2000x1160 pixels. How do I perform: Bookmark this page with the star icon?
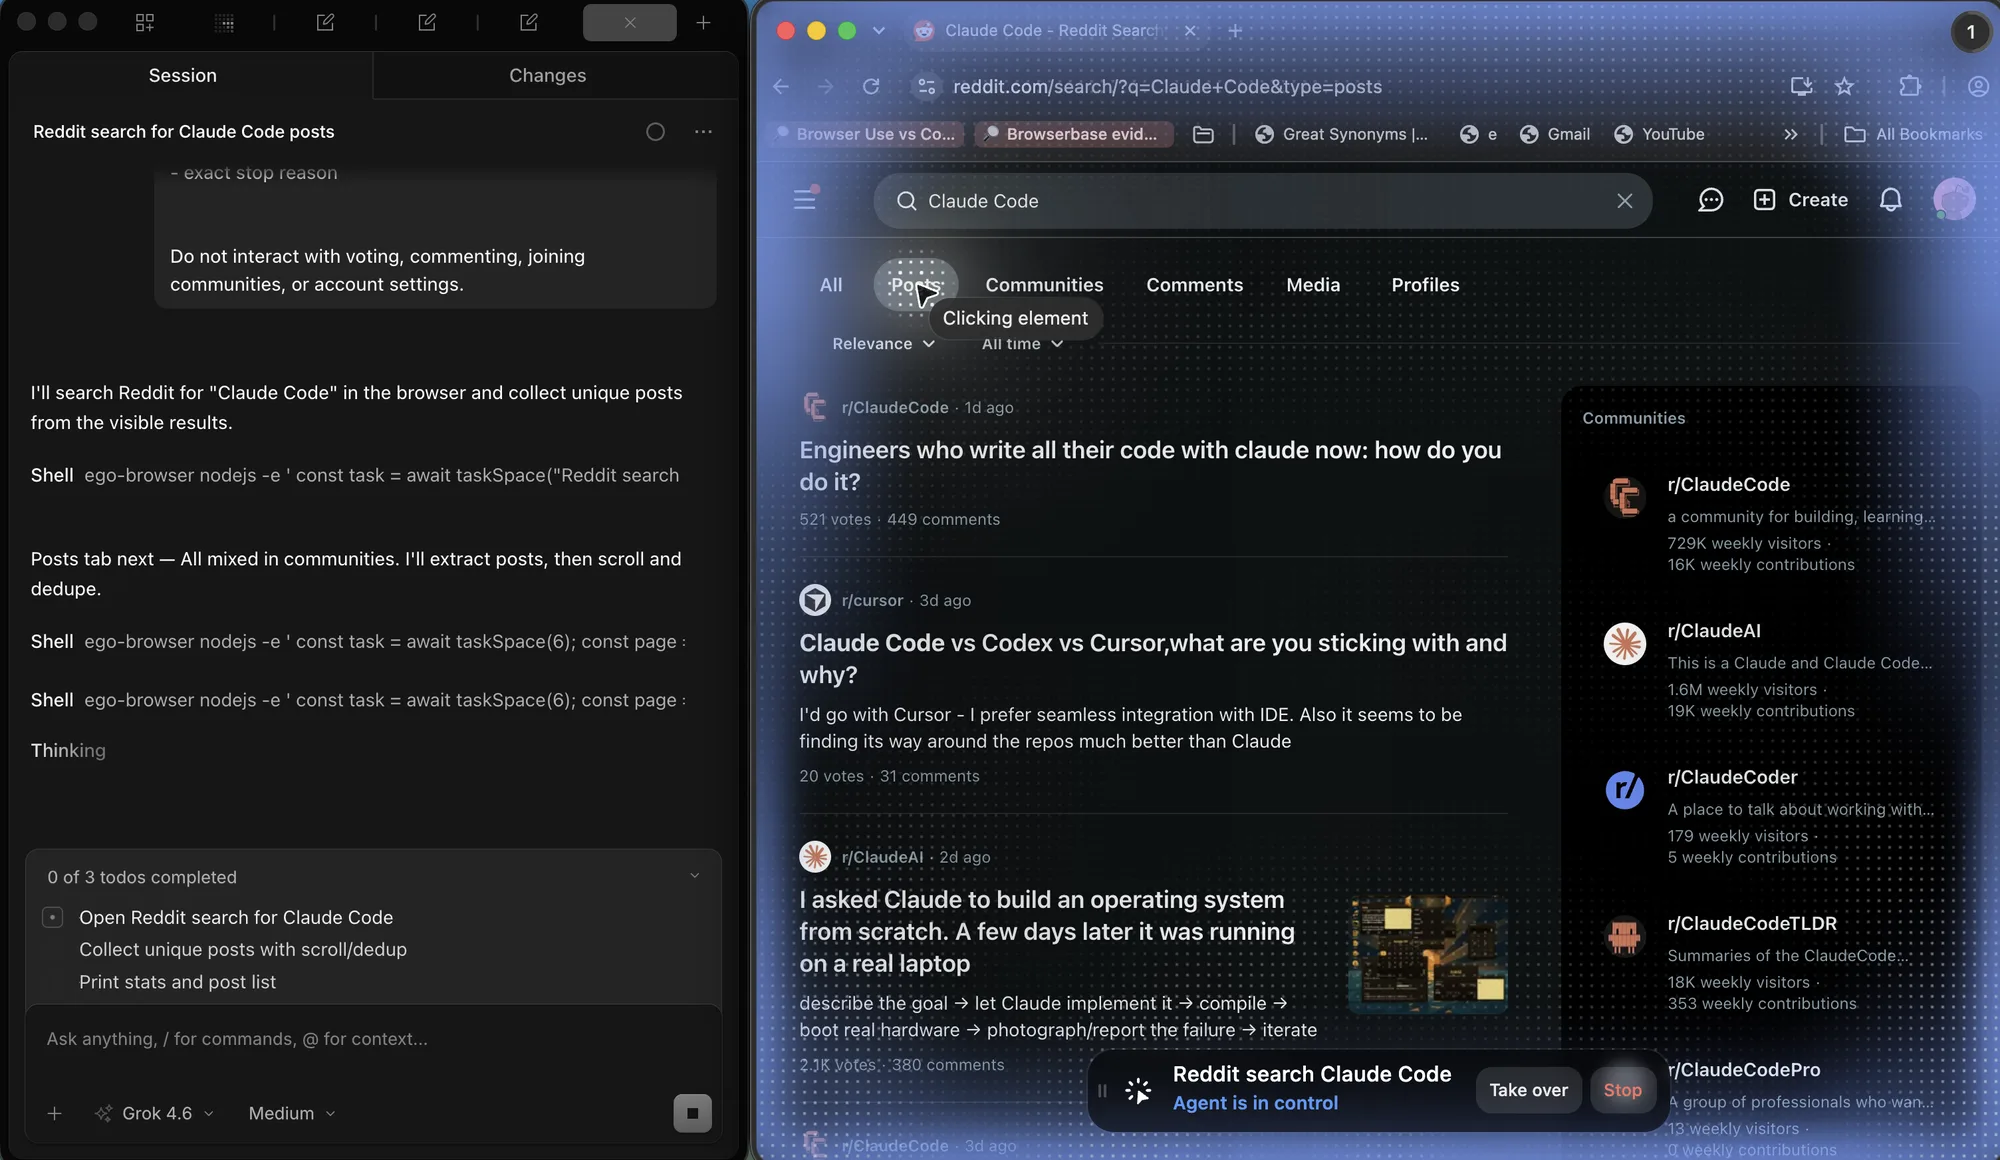[x=1844, y=87]
